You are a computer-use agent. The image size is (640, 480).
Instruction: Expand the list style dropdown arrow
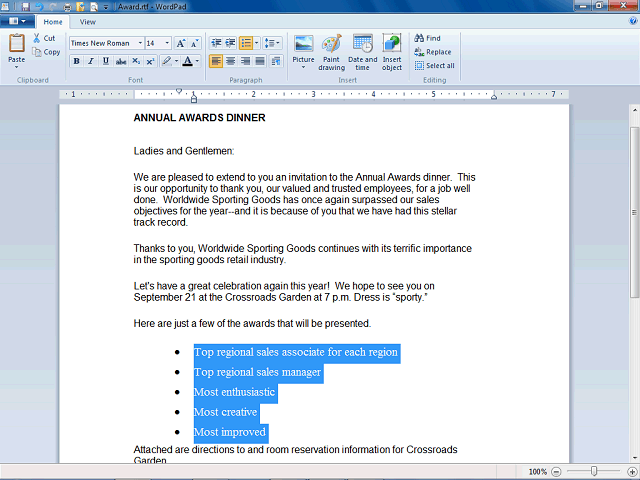256,43
